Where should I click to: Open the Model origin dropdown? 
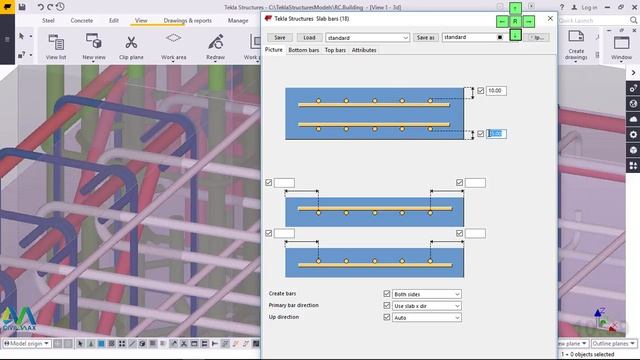pos(26,344)
